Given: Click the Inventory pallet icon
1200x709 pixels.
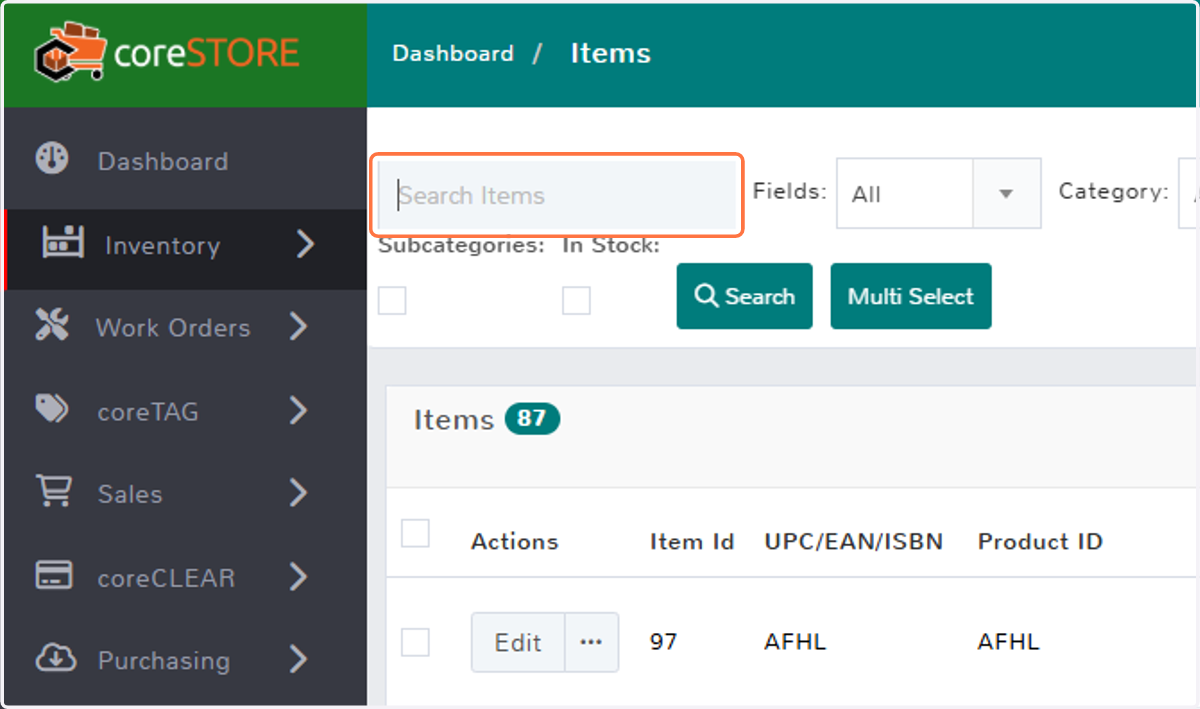Looking at the screenshot, I should [63, 244].
